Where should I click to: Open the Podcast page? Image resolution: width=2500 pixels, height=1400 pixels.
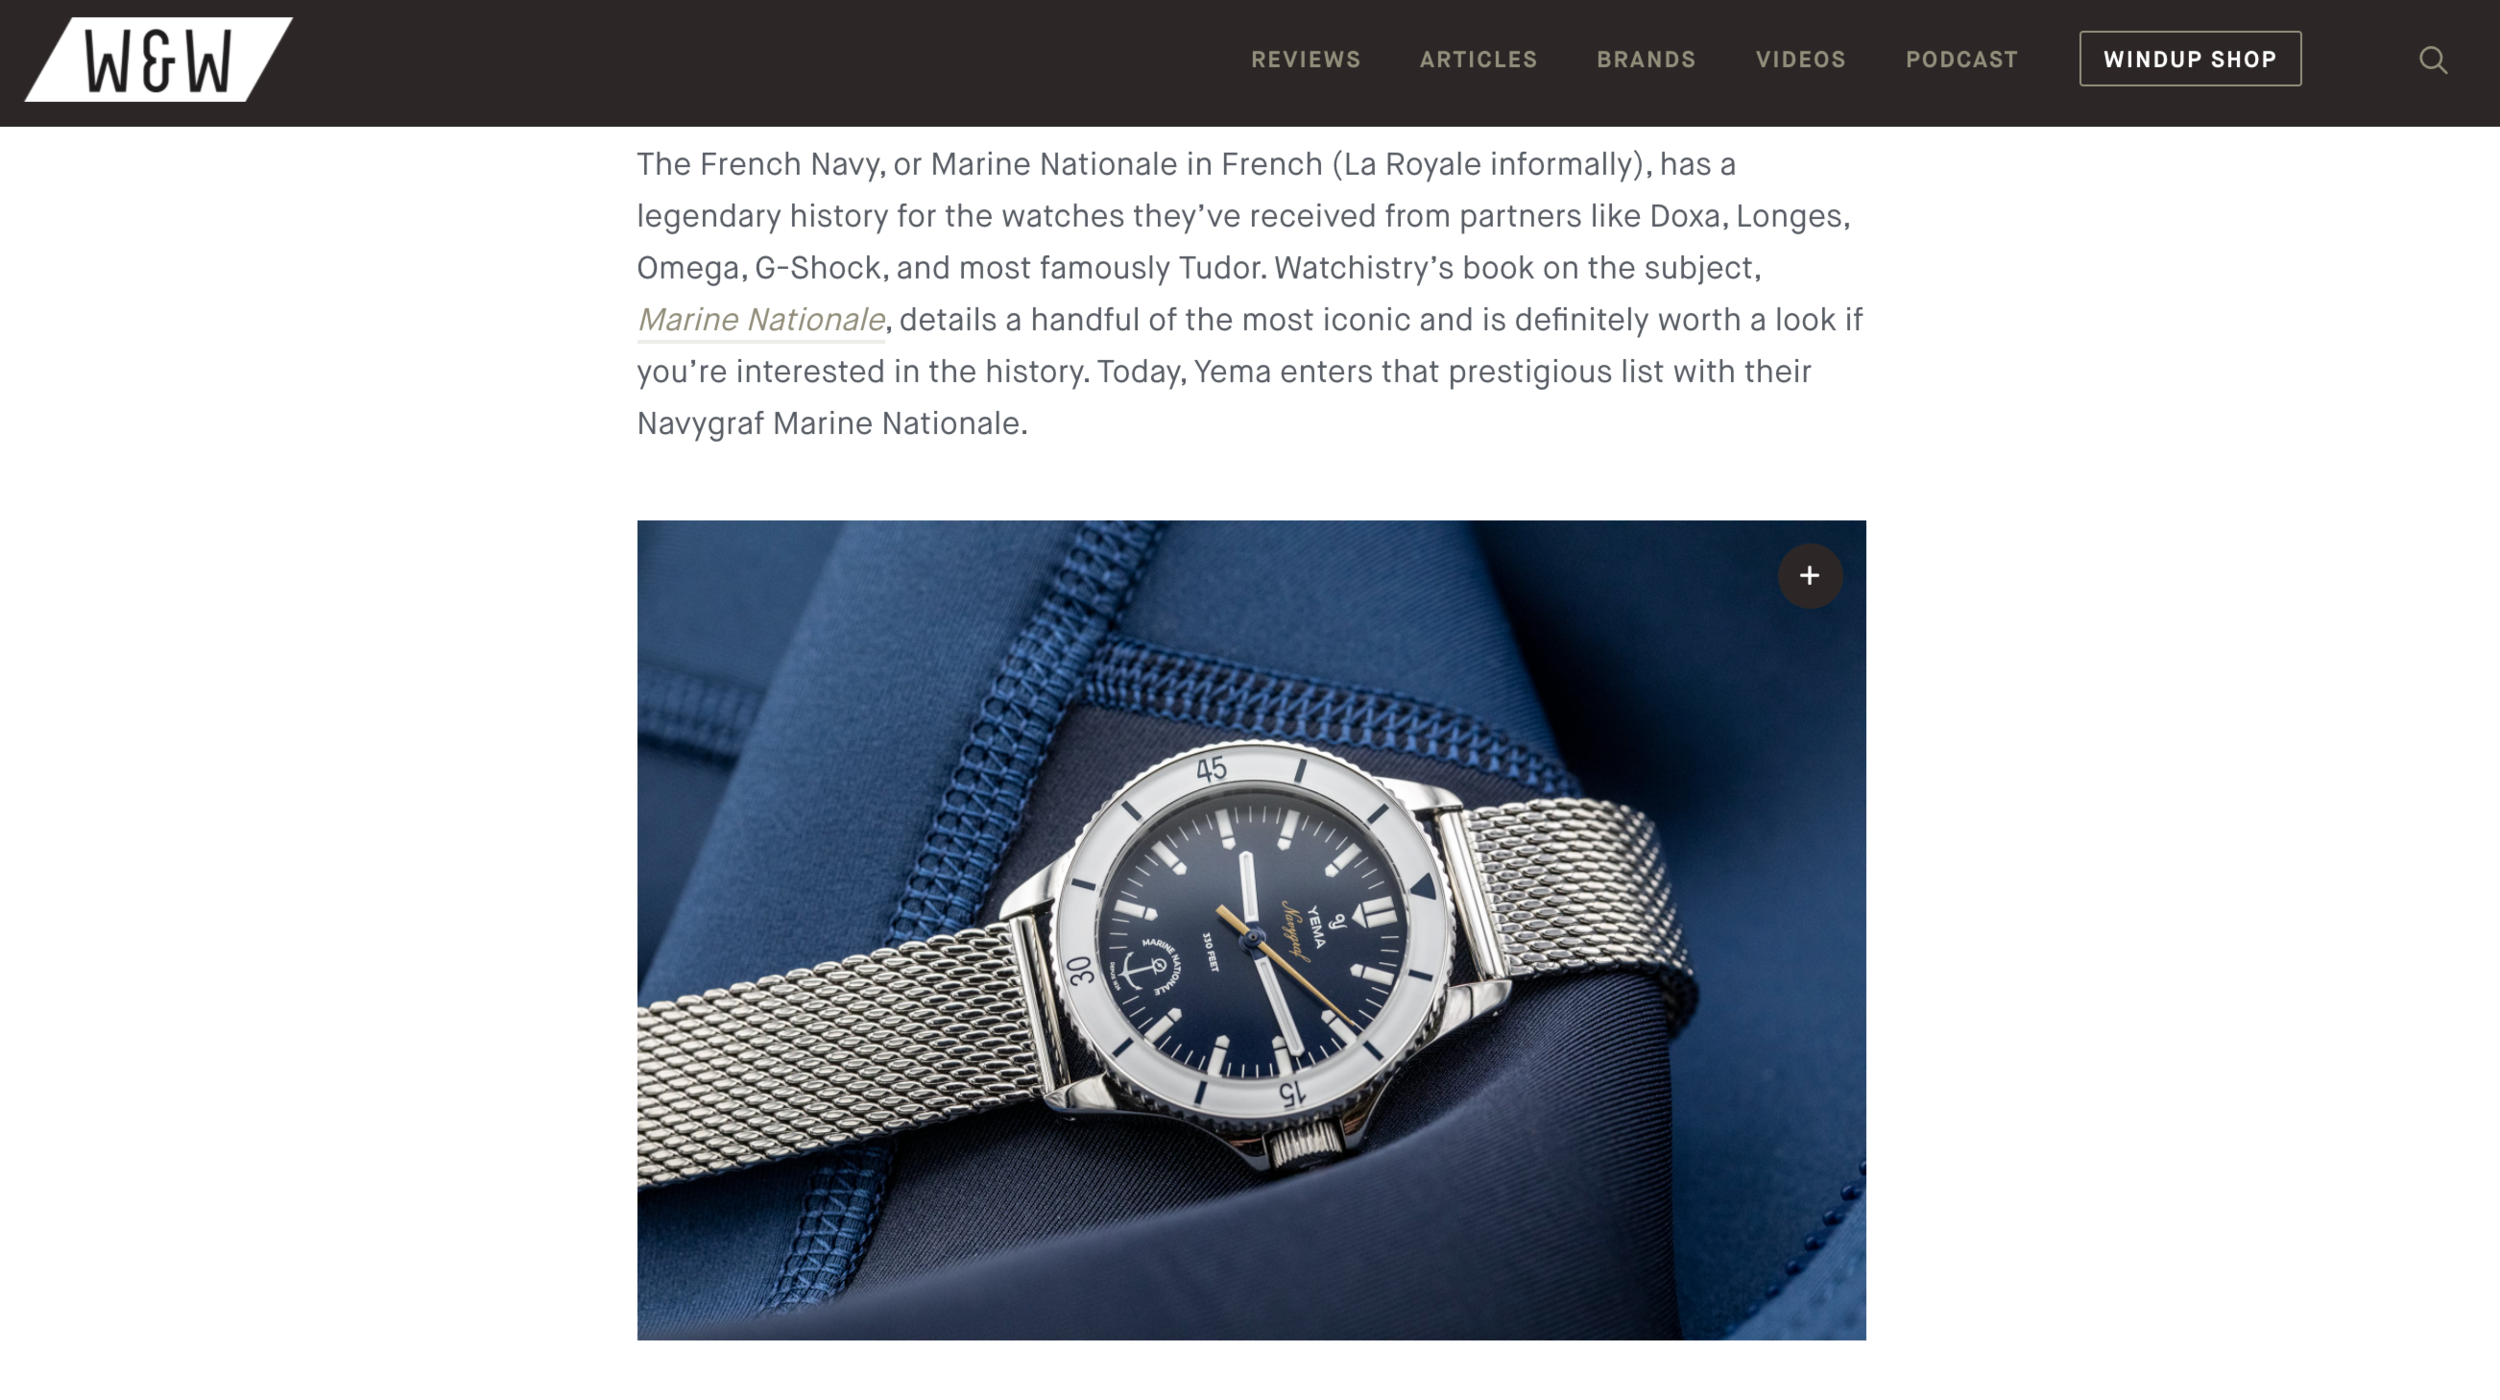click(1961, 60)
